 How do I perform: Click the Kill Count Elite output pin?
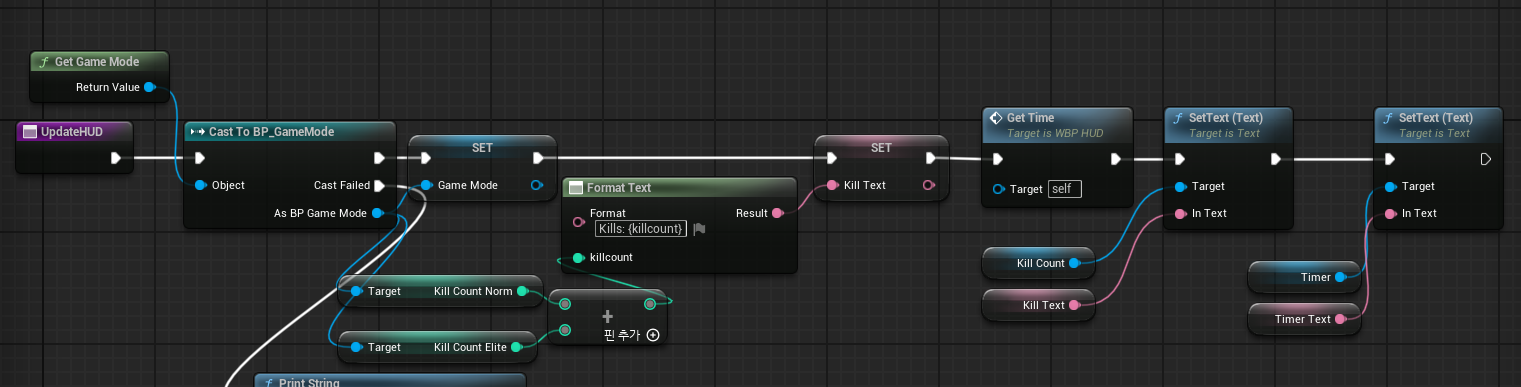point(517,347)
